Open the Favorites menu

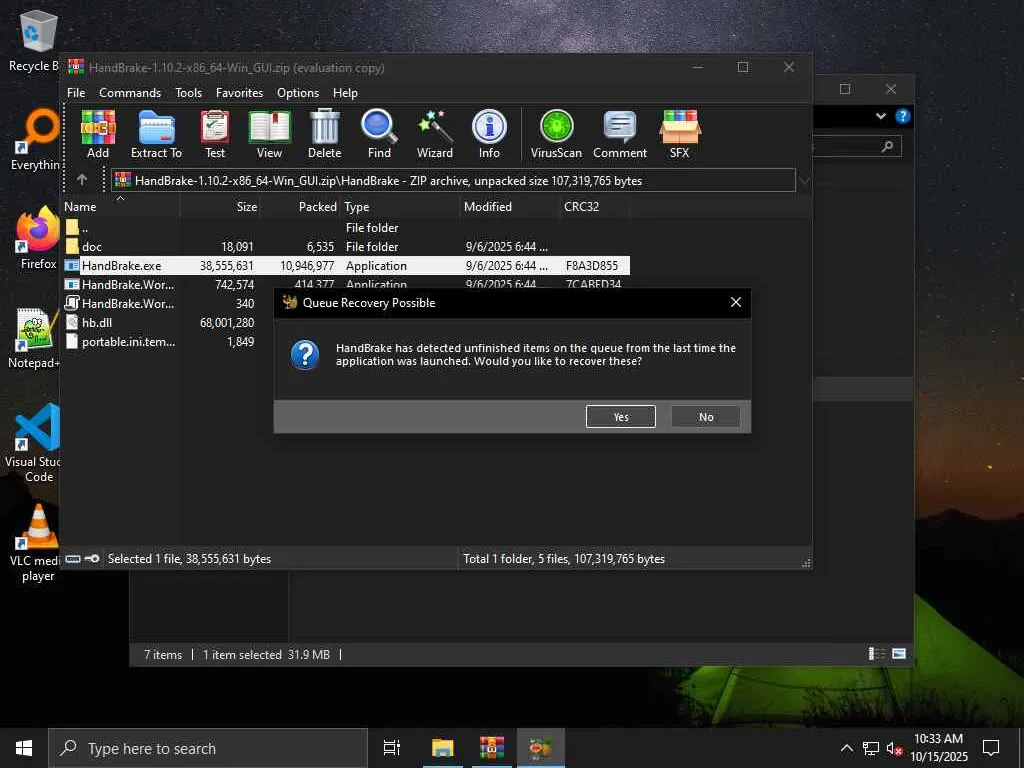coord(239,93)
